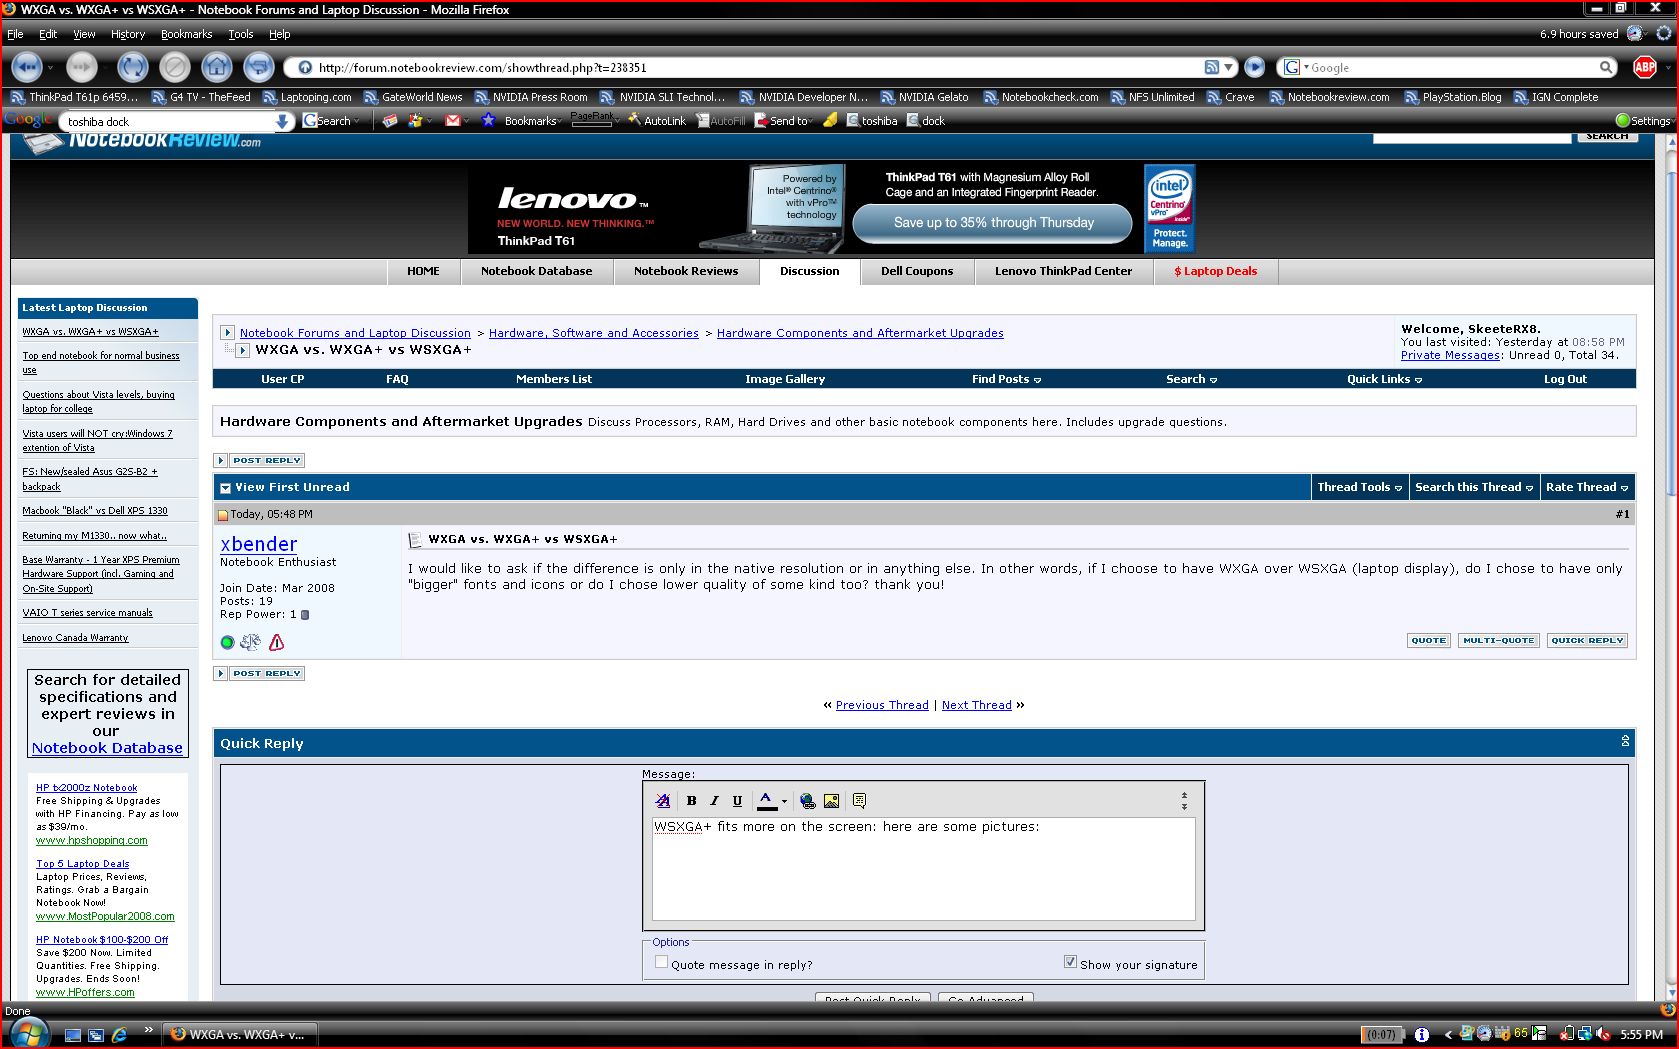1679x1049 pixels.
Task: Click the RSS feed icon in address bar
Action: tap(1211, 67)
